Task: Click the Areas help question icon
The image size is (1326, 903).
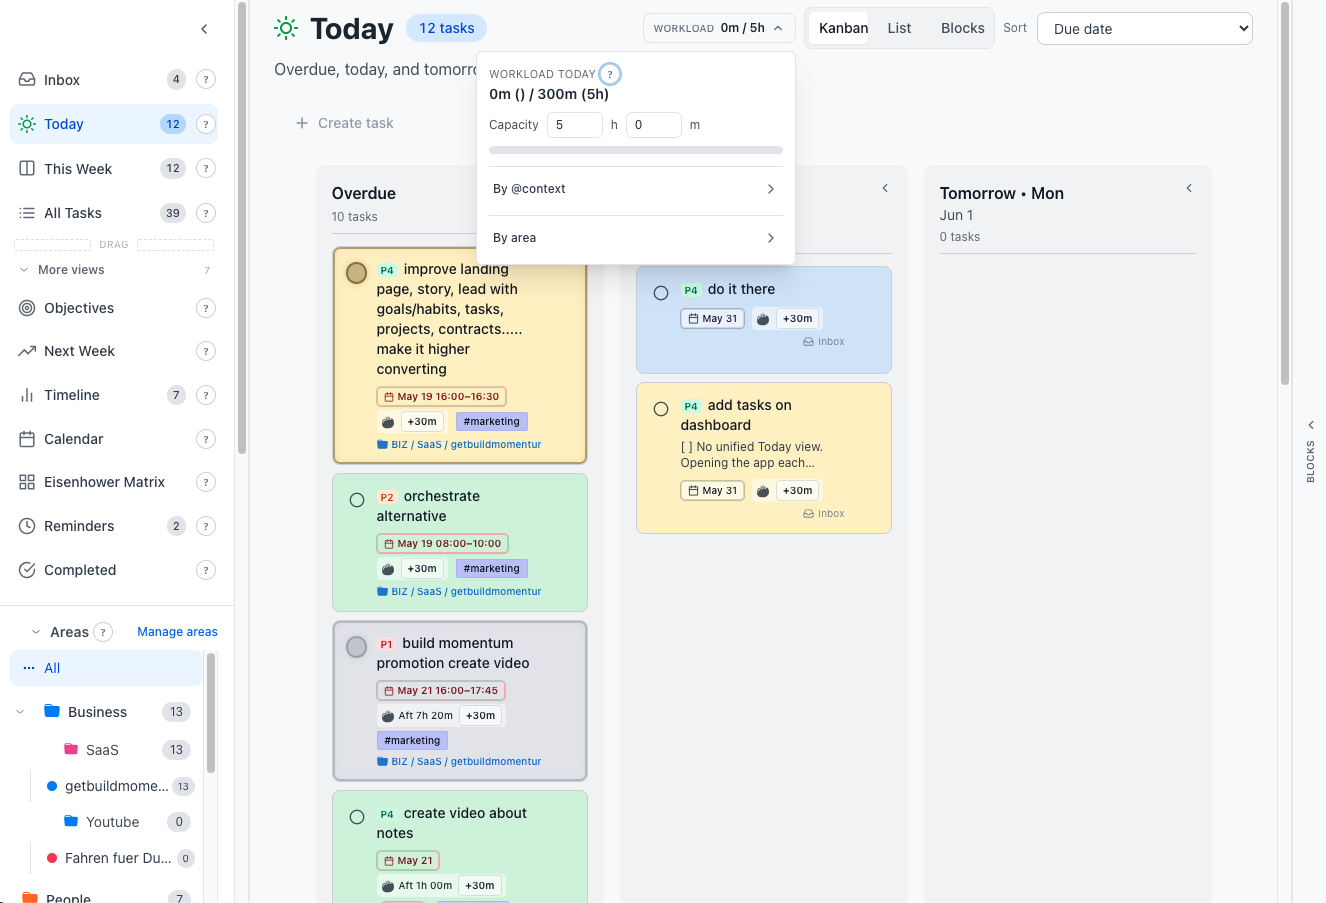Action: 103,632
